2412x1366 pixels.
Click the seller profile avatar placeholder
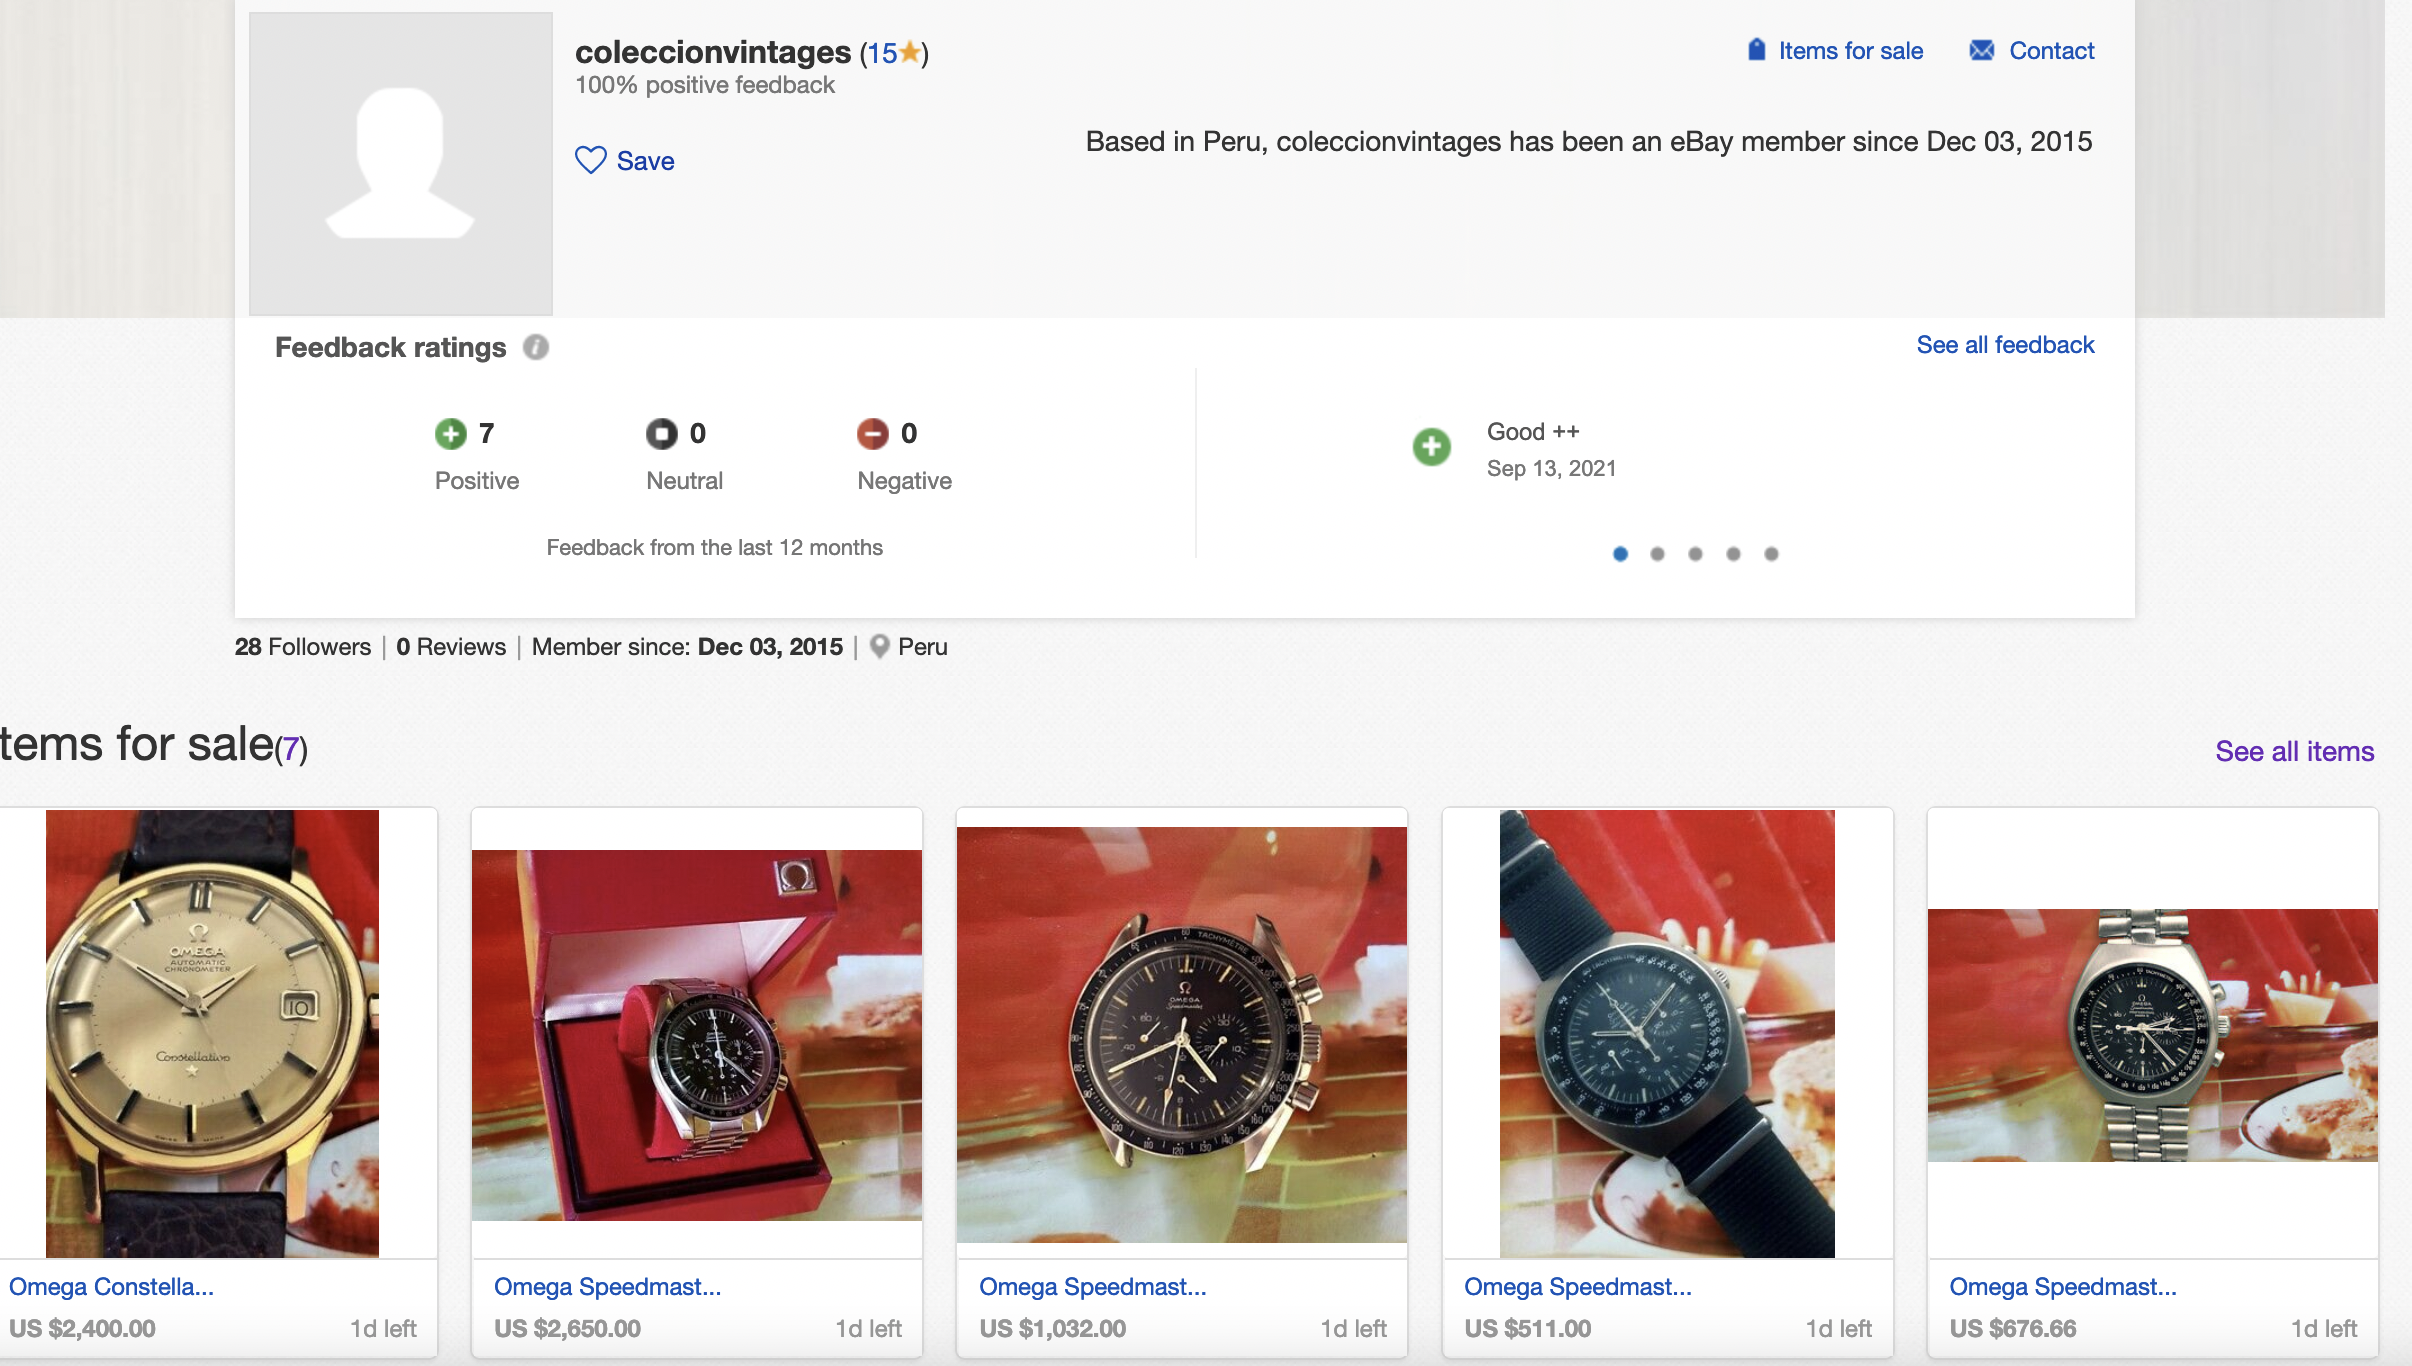400,164
